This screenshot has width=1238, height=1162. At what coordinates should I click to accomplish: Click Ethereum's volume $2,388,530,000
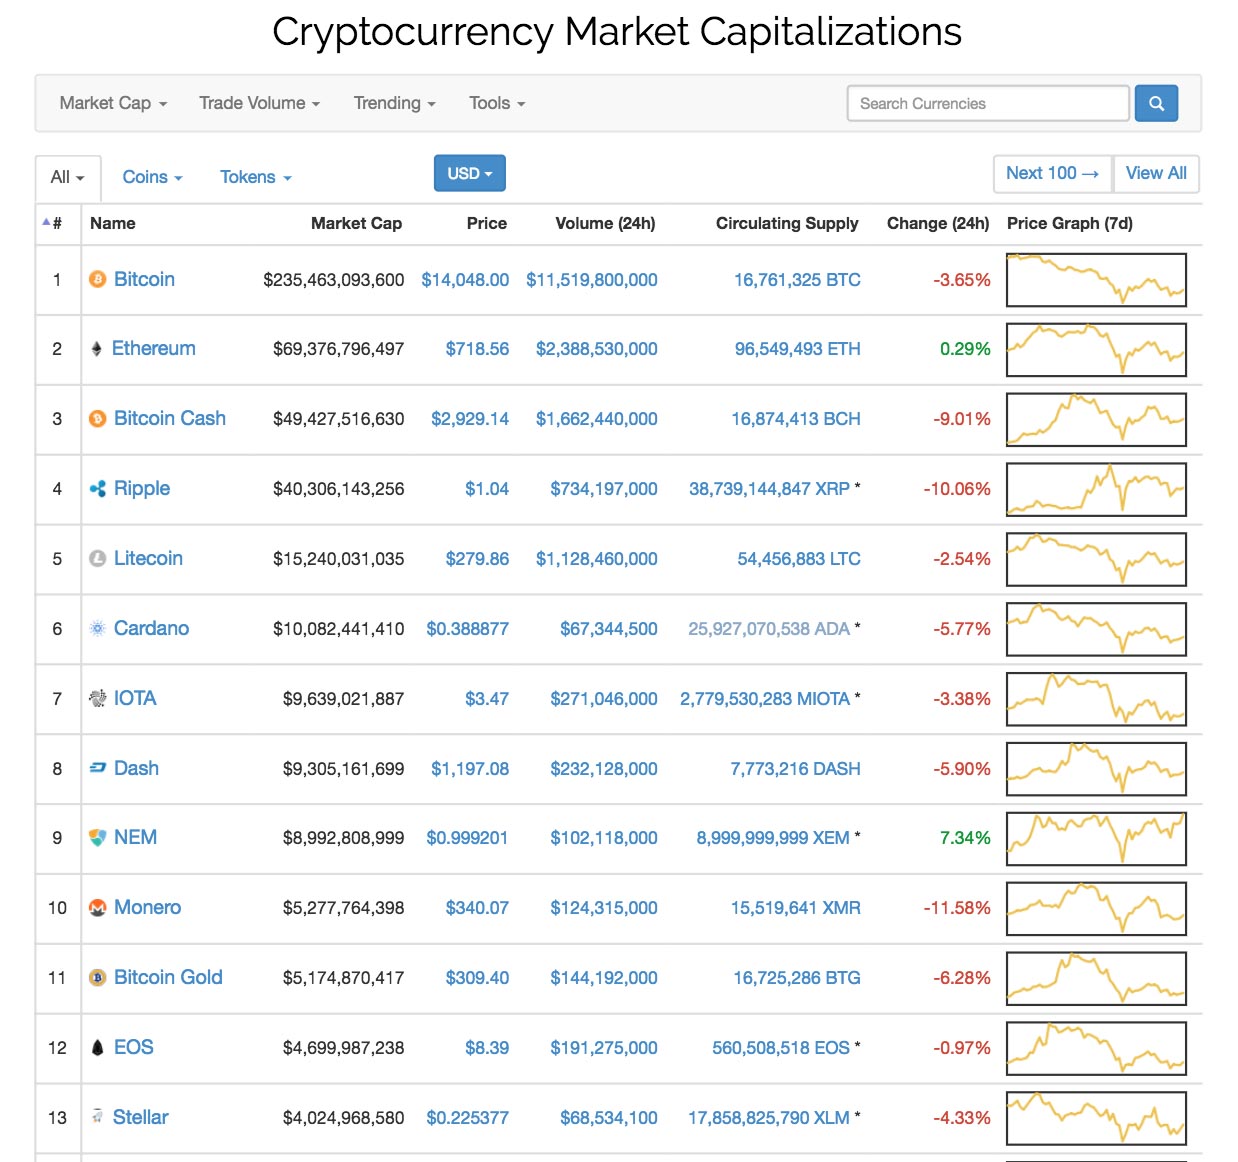click(x=597, y=349)
